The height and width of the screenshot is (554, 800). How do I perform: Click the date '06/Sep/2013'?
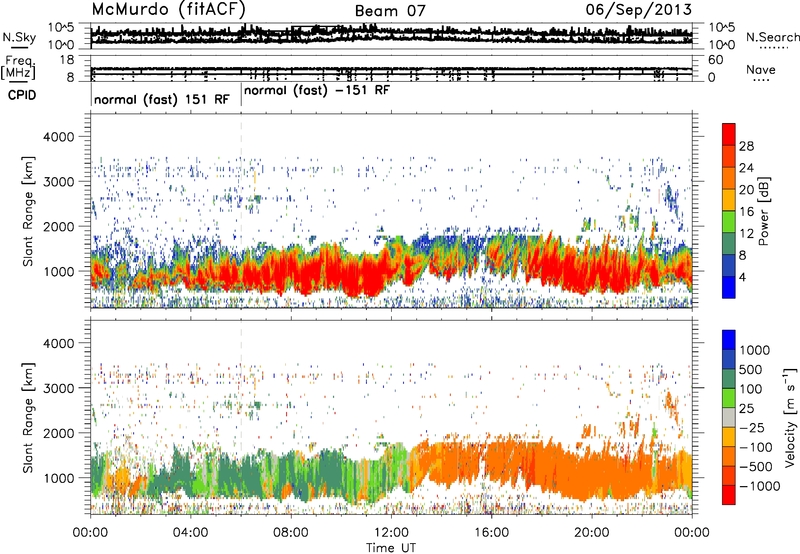(639, 9)
